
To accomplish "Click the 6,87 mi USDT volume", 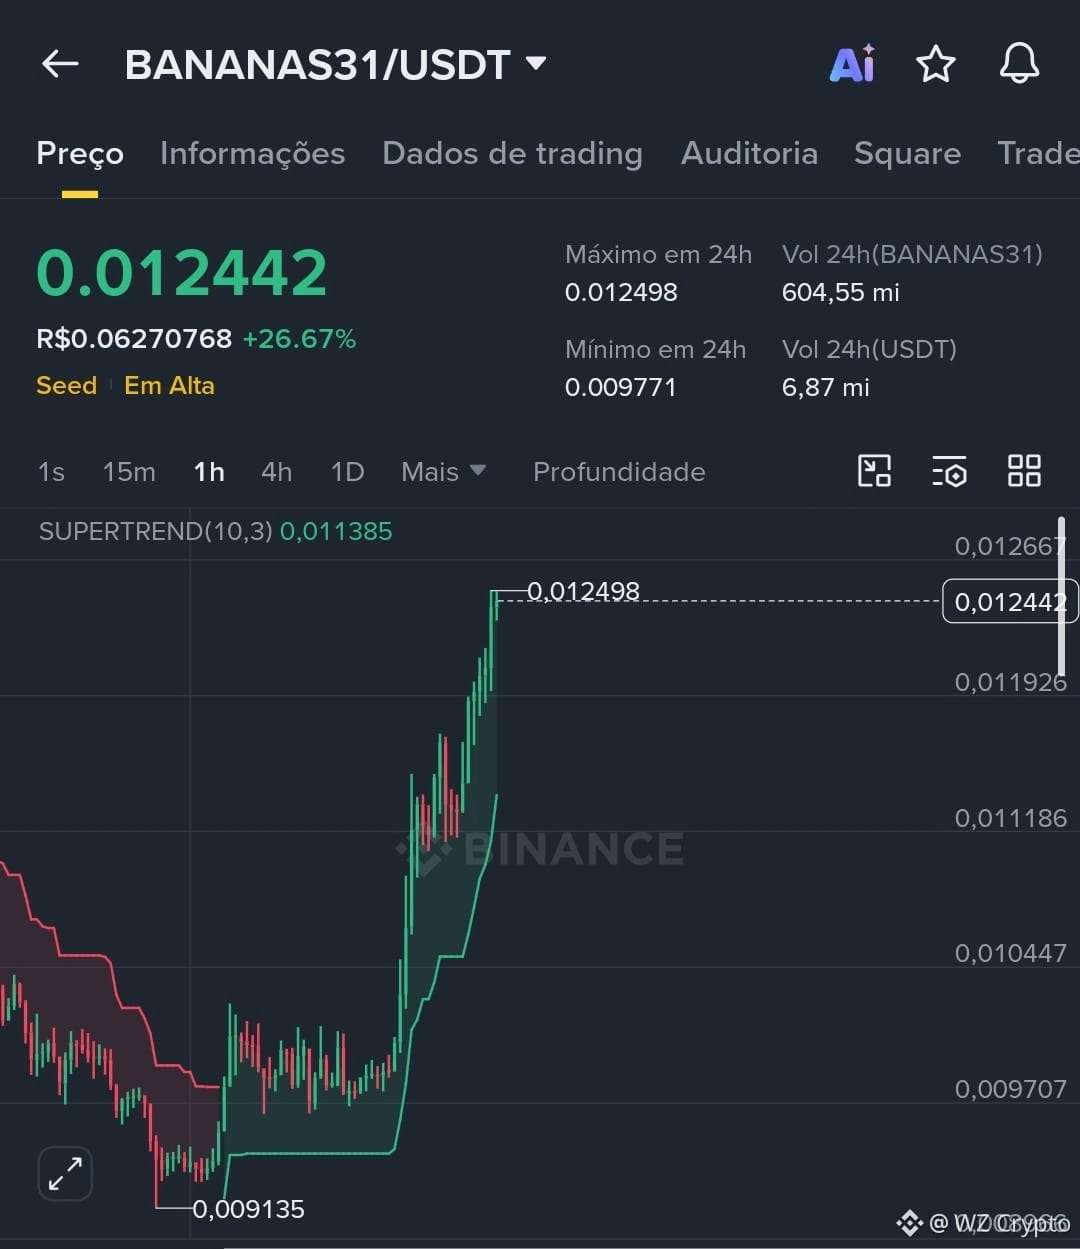I will [825, 387].
